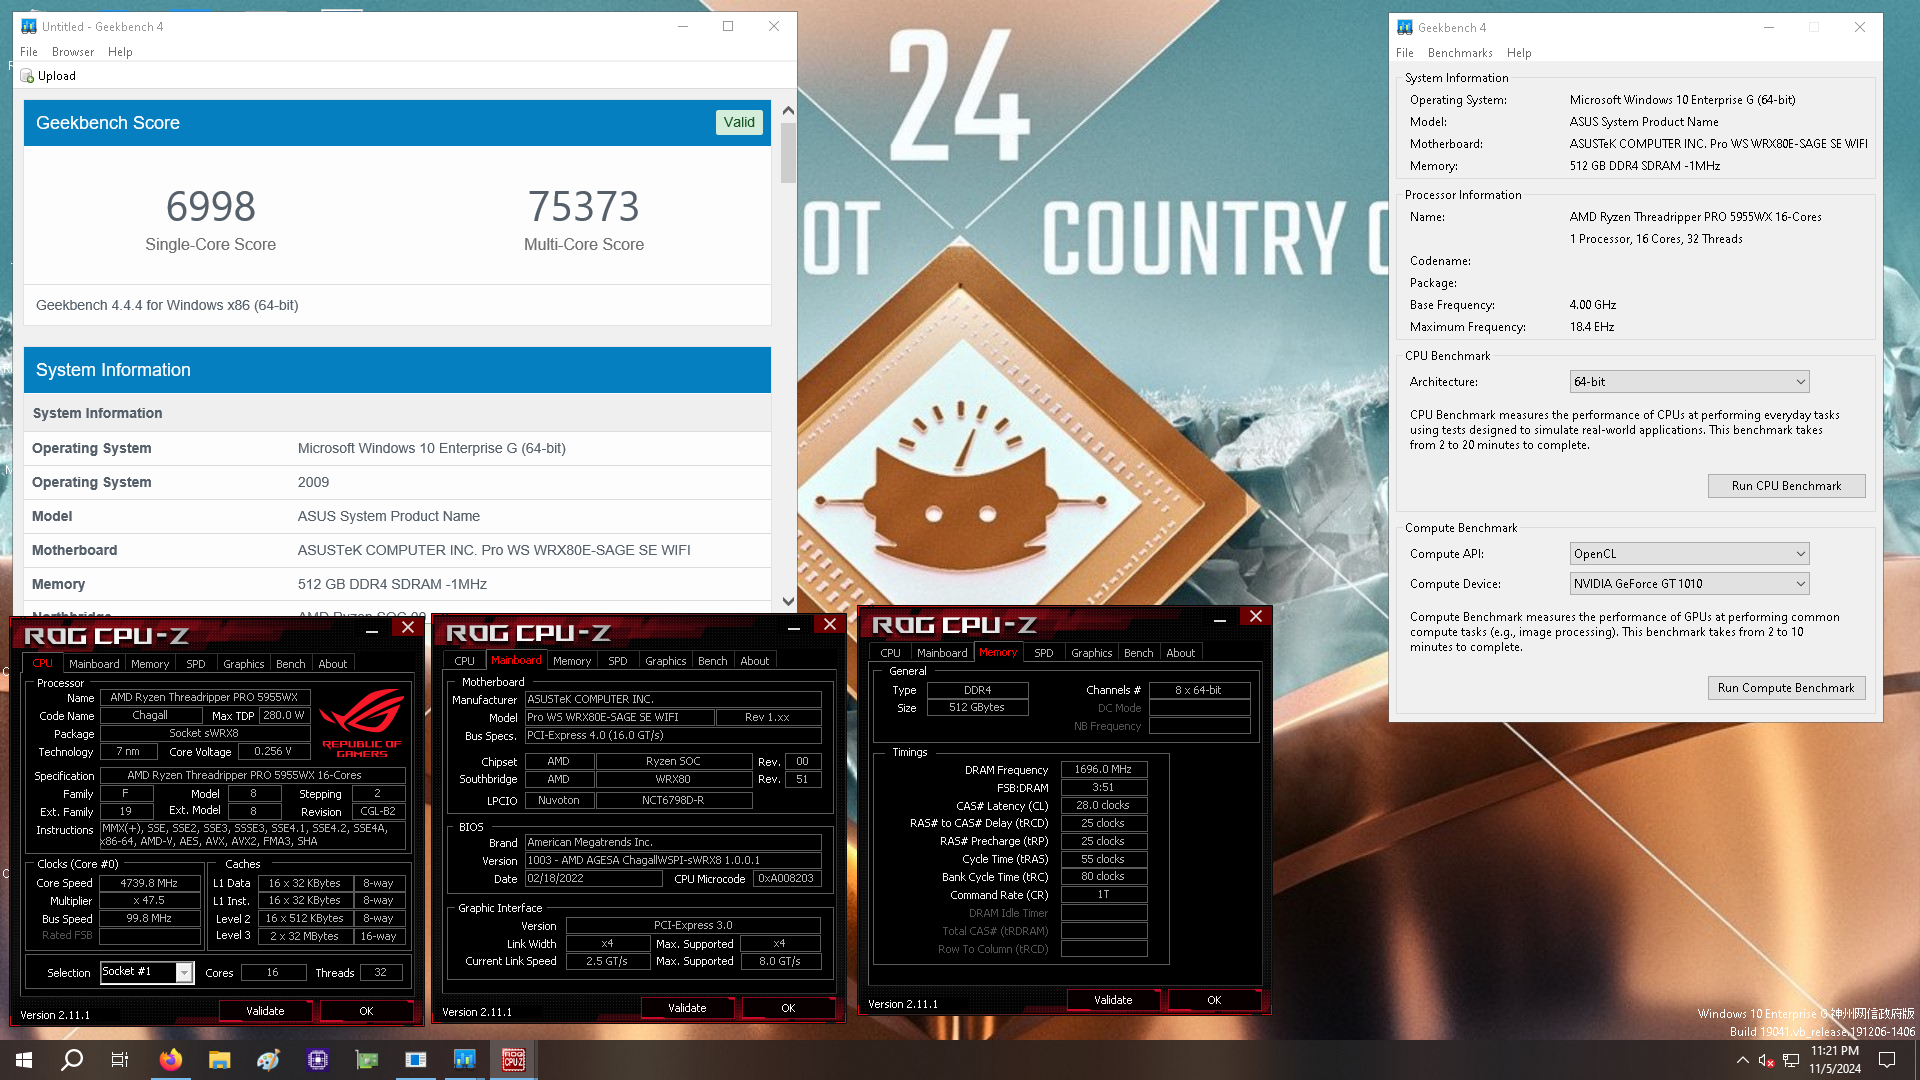1920x1080 pixels.
Task: Open File menu in Untitled Geekbench window
Action: (29, 52)
